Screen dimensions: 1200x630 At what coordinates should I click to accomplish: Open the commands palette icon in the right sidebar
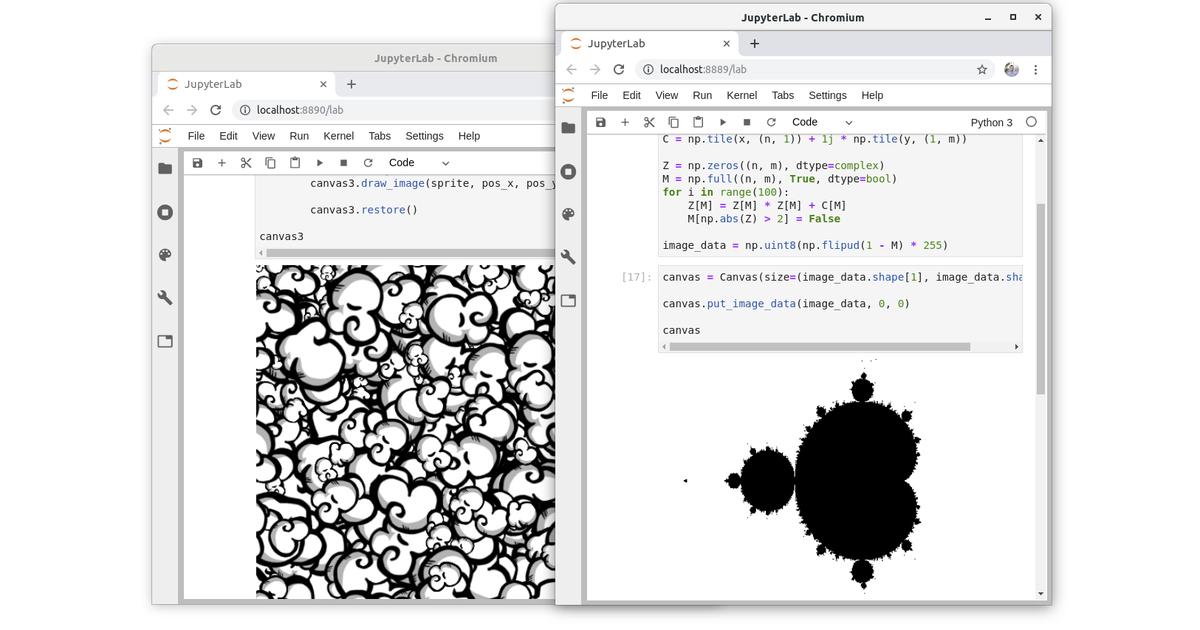(568, 214)
